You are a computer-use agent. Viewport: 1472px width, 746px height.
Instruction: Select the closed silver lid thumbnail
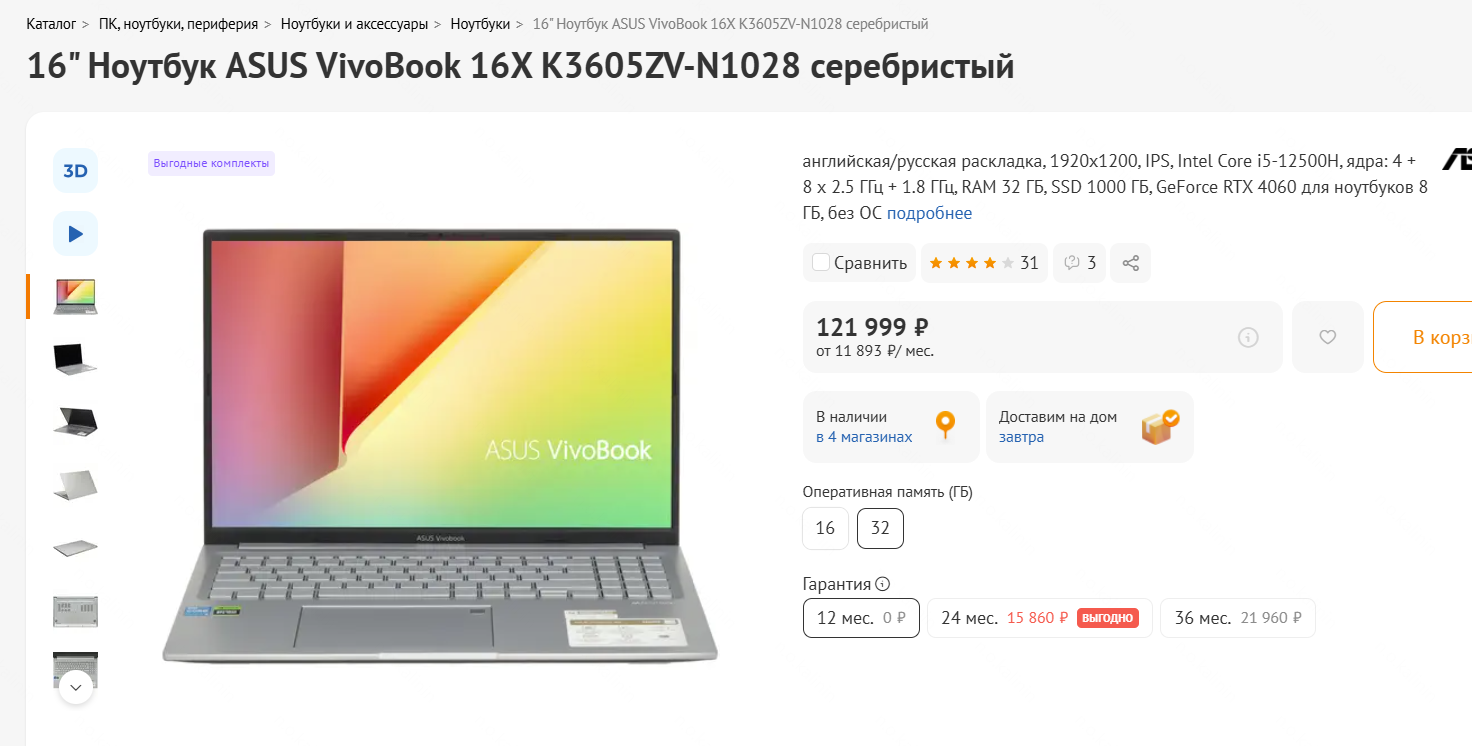[75, 485]
